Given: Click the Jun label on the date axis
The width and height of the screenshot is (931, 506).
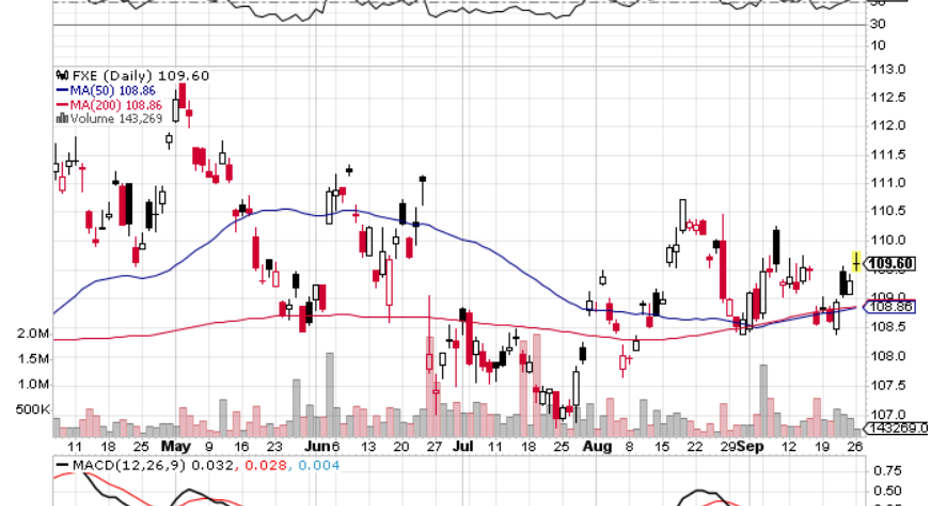Looking at the screenshot, I should point(318,447).
